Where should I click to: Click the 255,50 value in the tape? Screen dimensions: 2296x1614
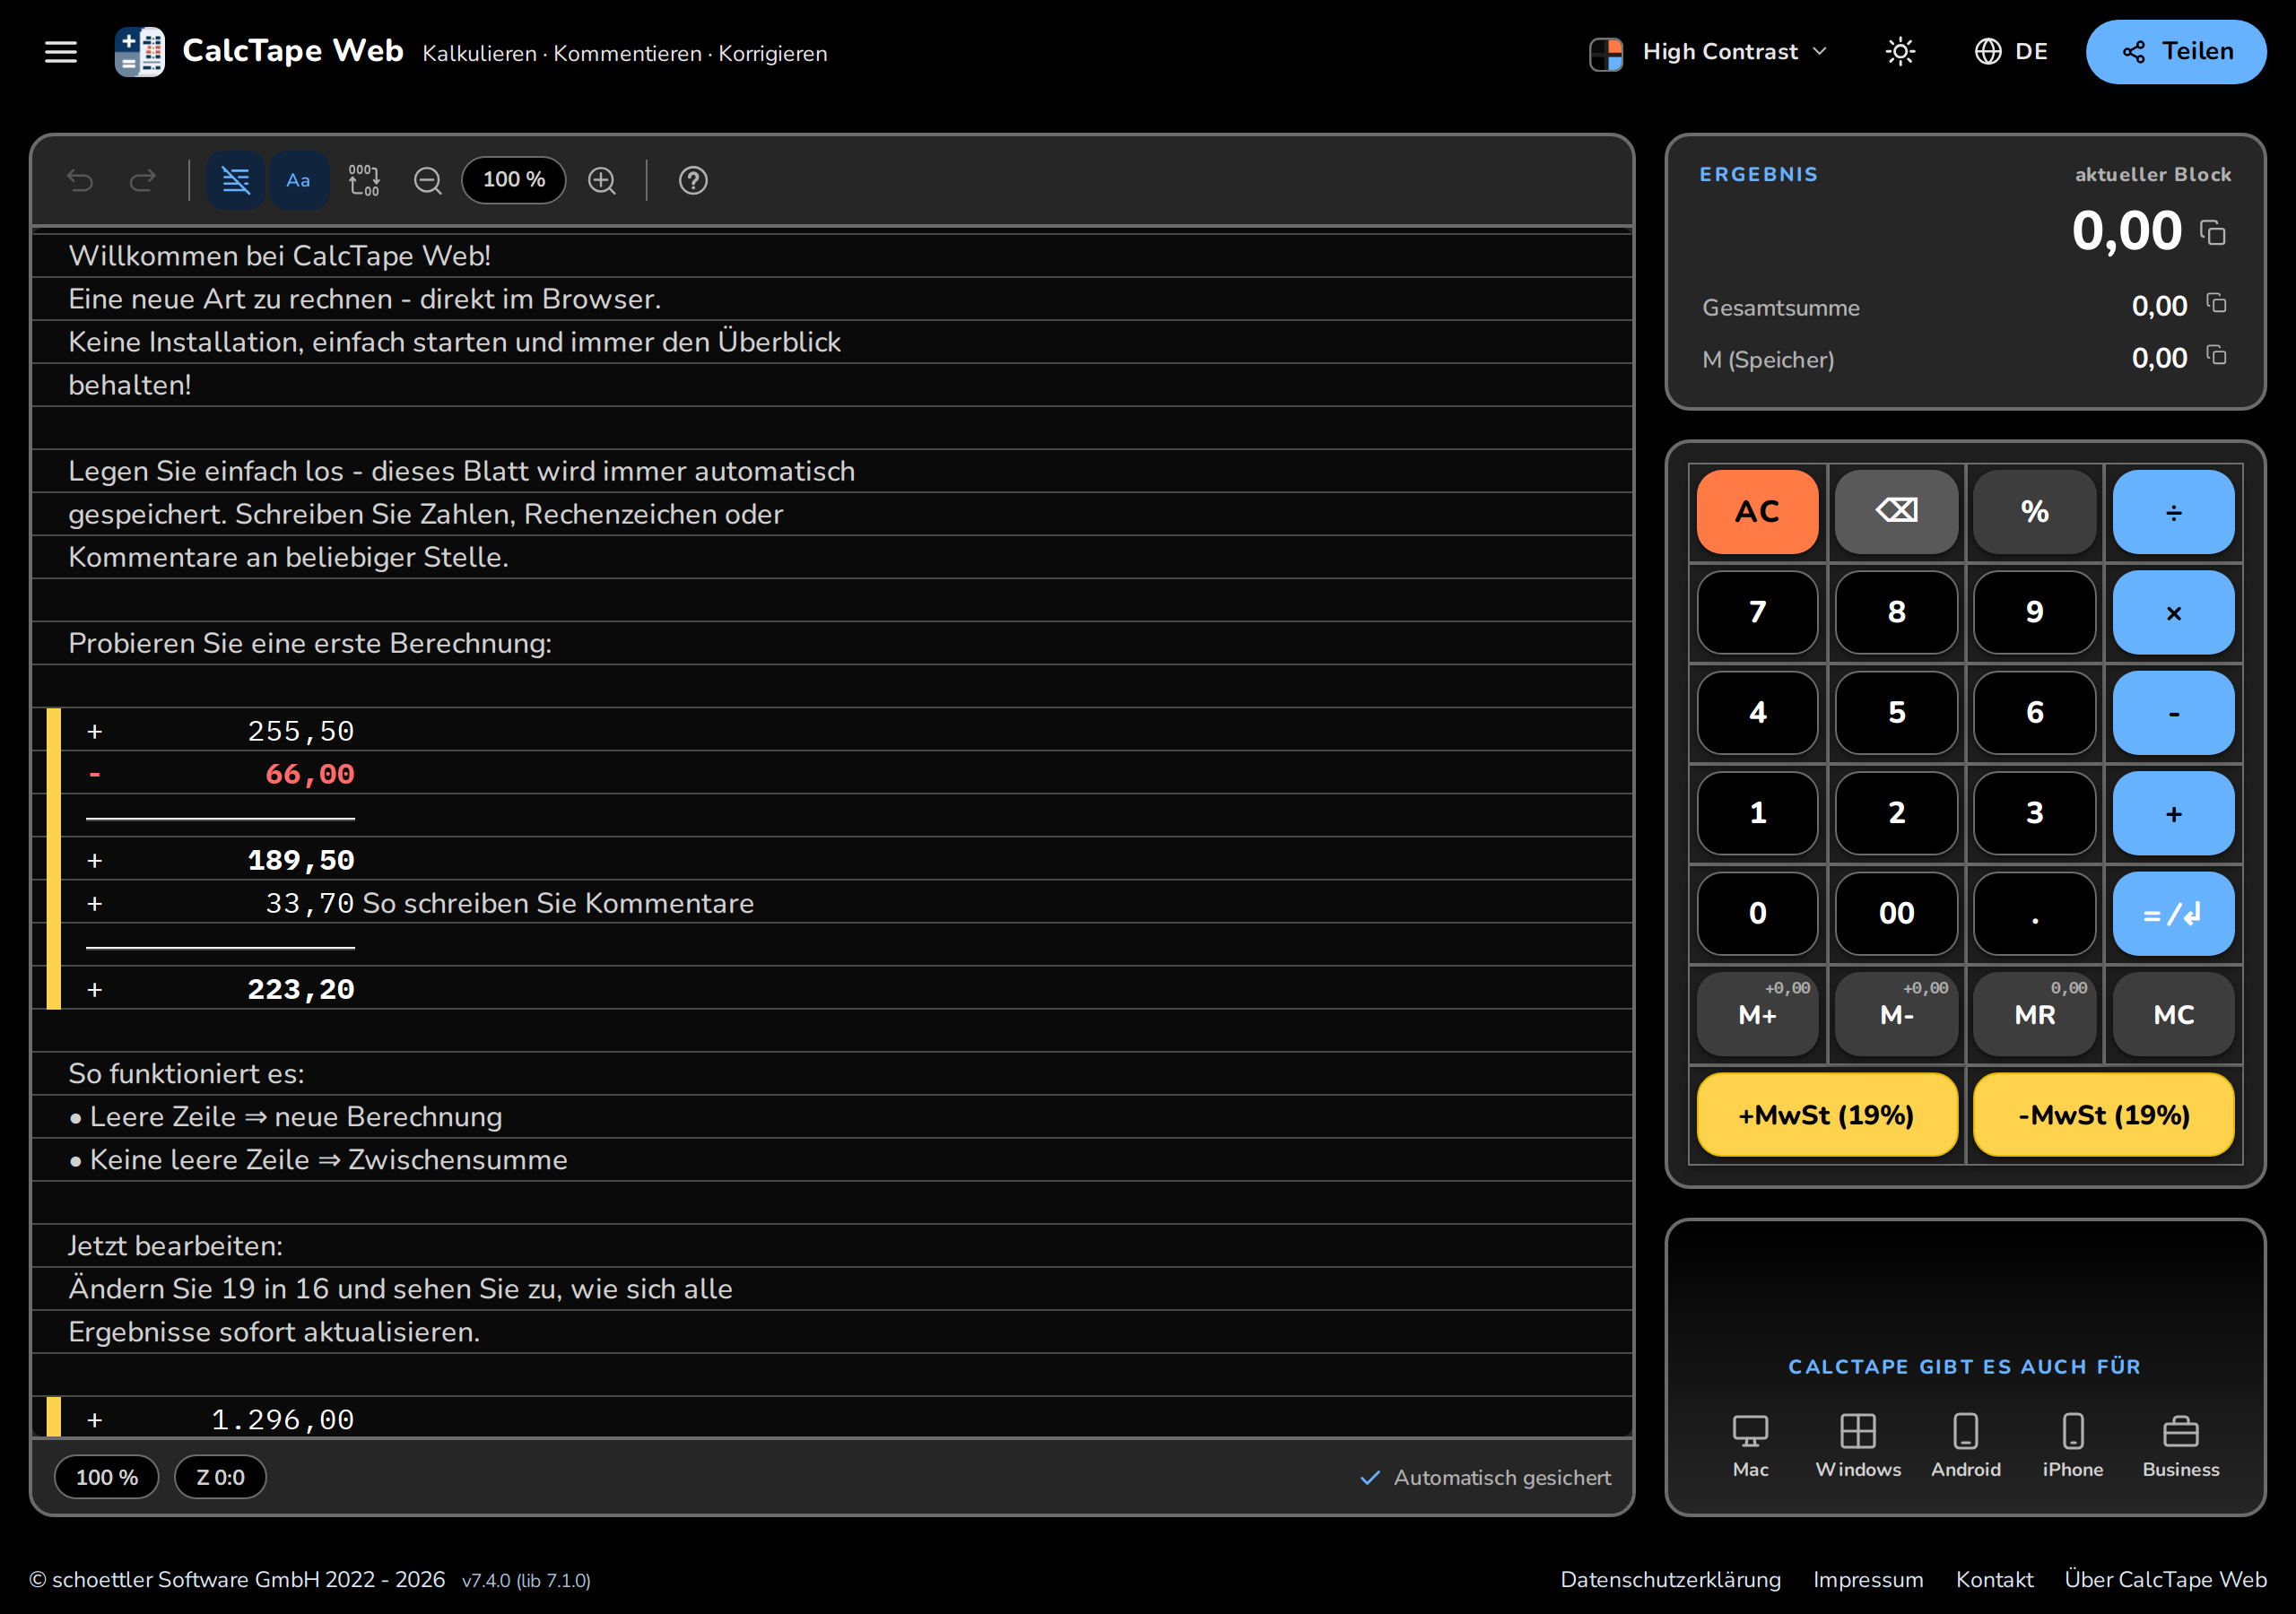pos(301,731)
